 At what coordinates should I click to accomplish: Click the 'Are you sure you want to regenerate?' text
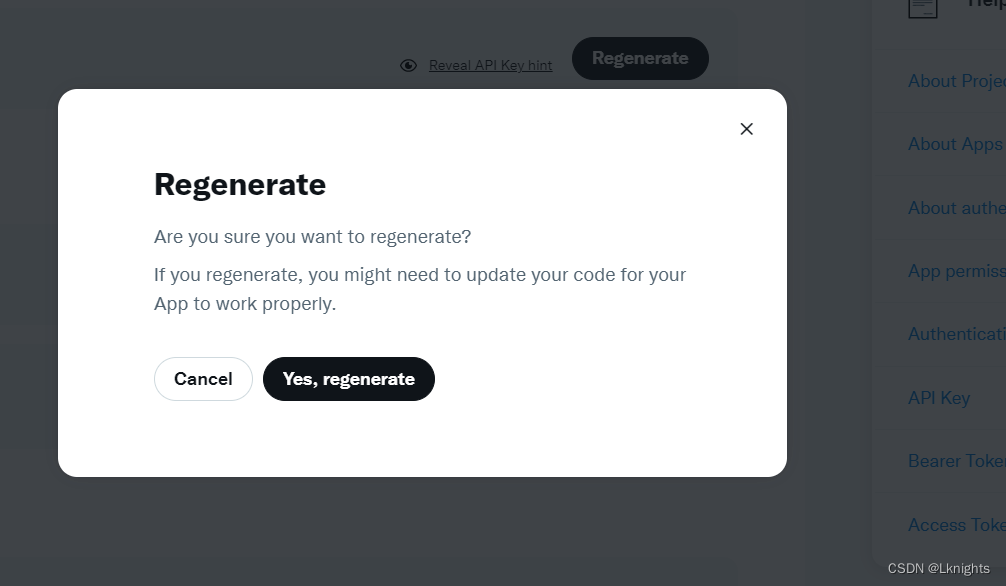tap(312, 237)
